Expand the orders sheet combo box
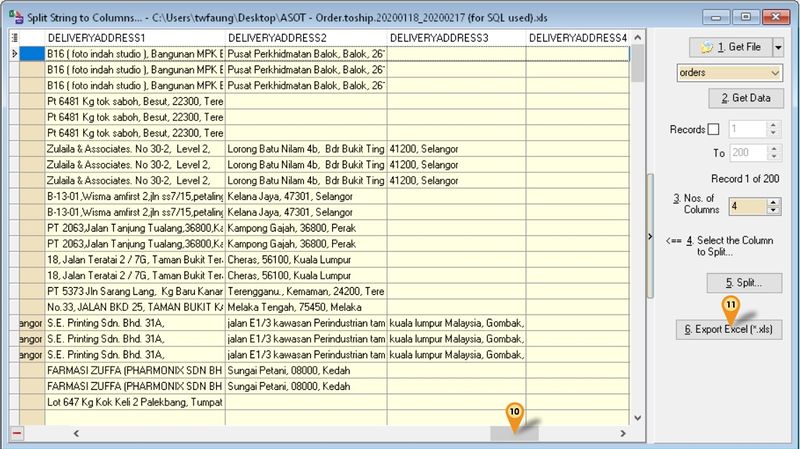The image size is (800, 449). tap(774, 73)
